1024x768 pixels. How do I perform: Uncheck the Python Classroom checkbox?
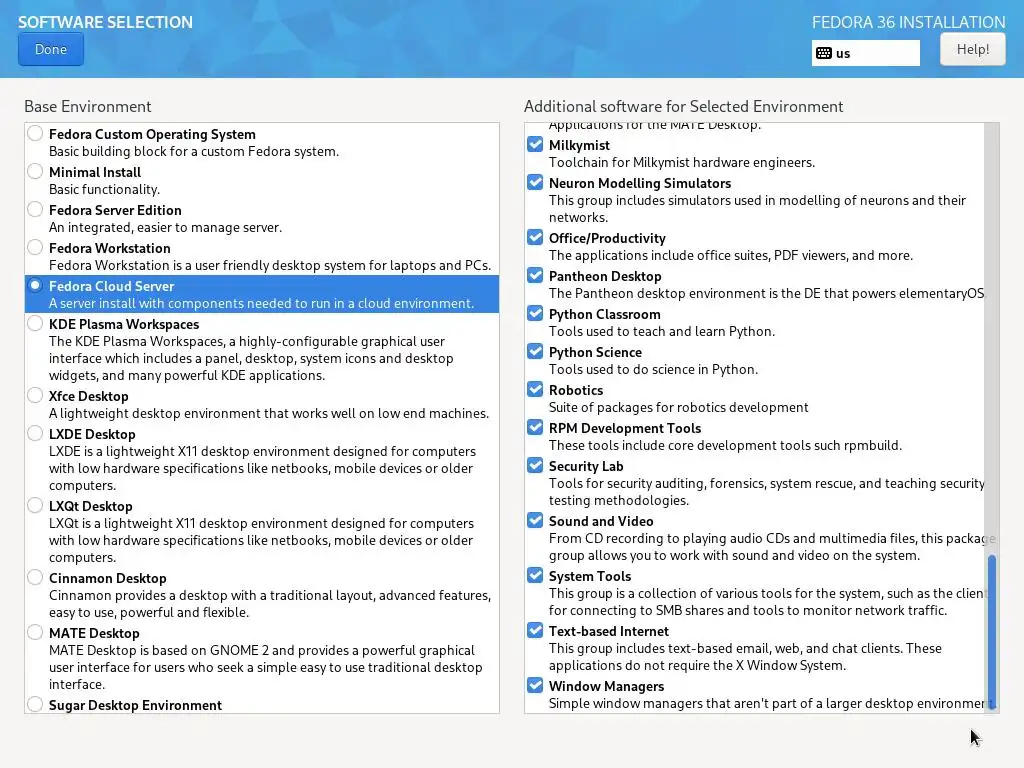[x=535, y=313]
